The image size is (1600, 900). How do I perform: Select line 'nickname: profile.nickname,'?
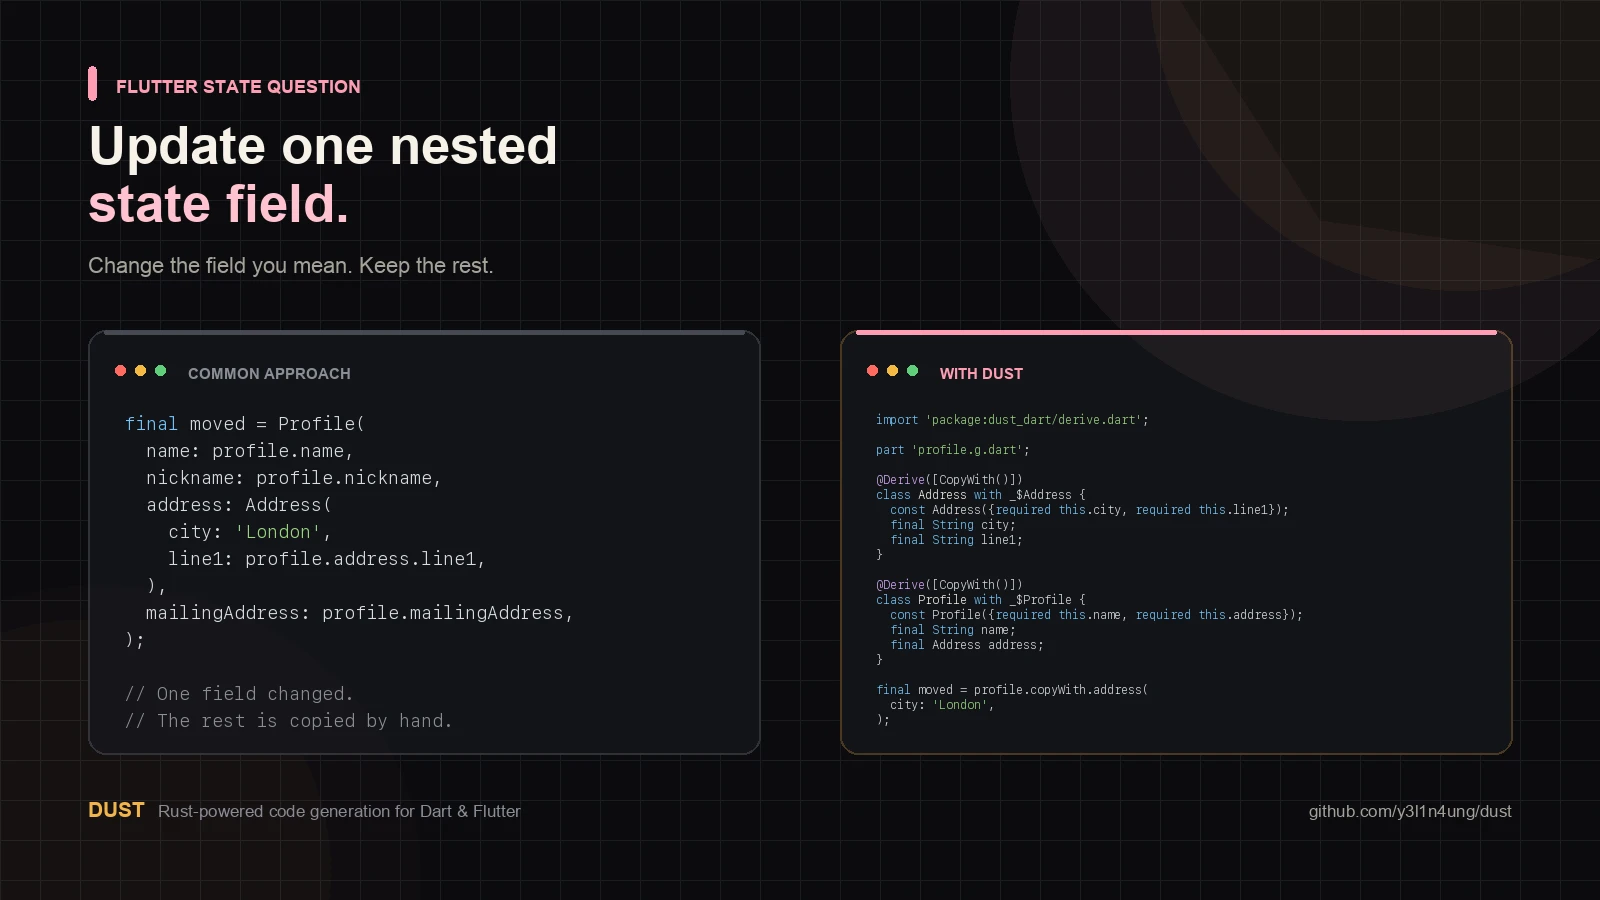[294, 478]
